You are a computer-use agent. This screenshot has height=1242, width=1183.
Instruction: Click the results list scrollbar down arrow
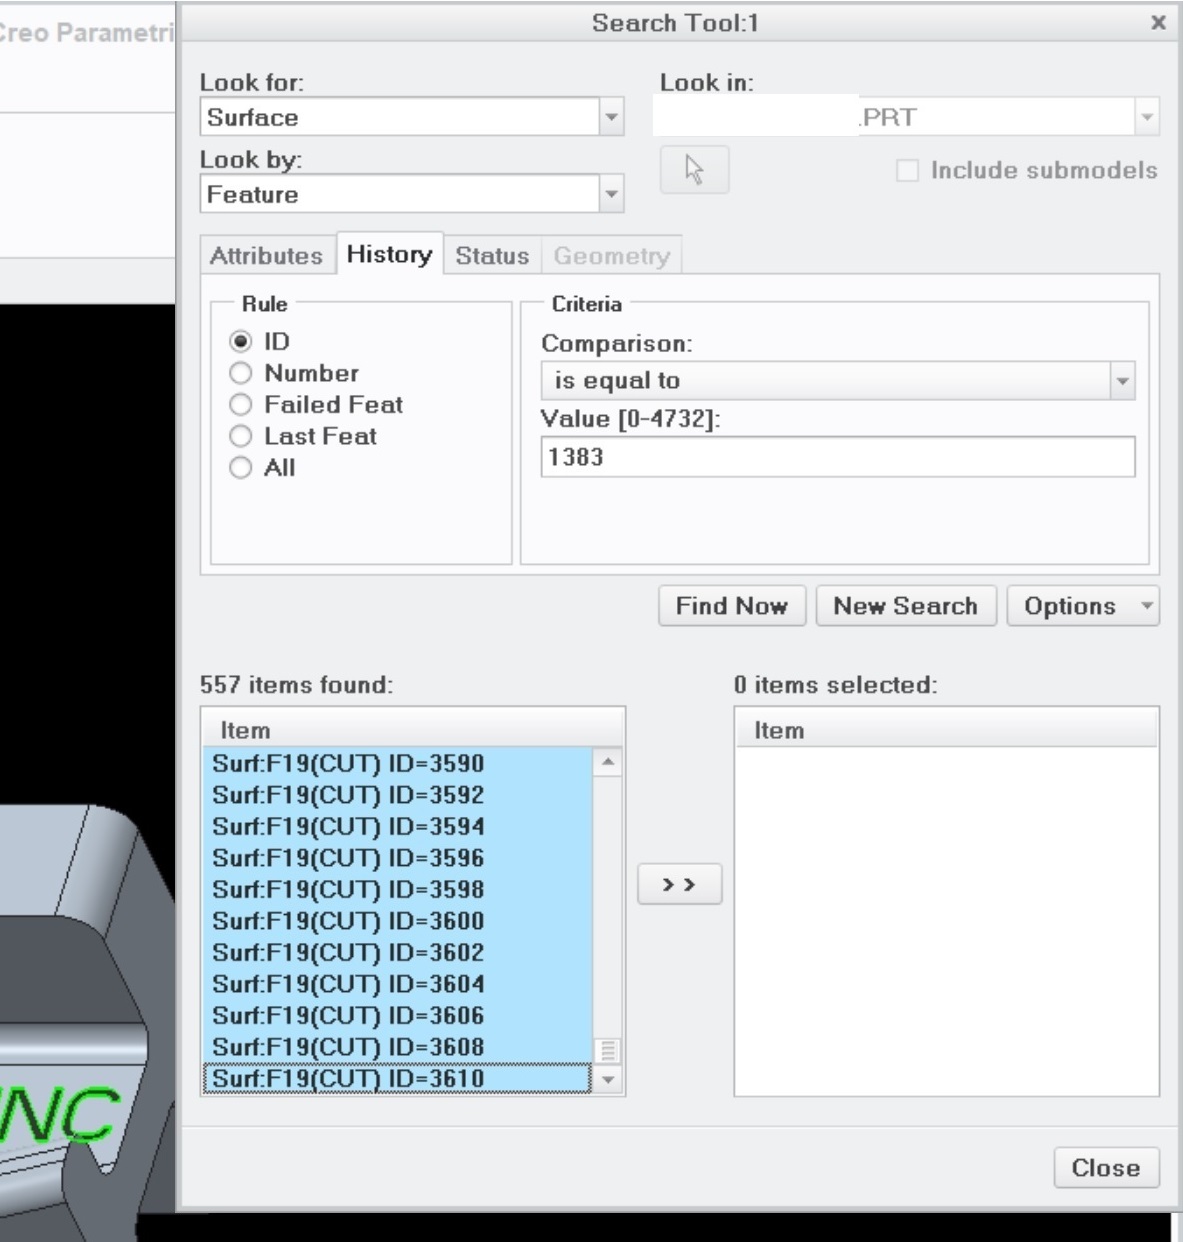point(608,1079)
